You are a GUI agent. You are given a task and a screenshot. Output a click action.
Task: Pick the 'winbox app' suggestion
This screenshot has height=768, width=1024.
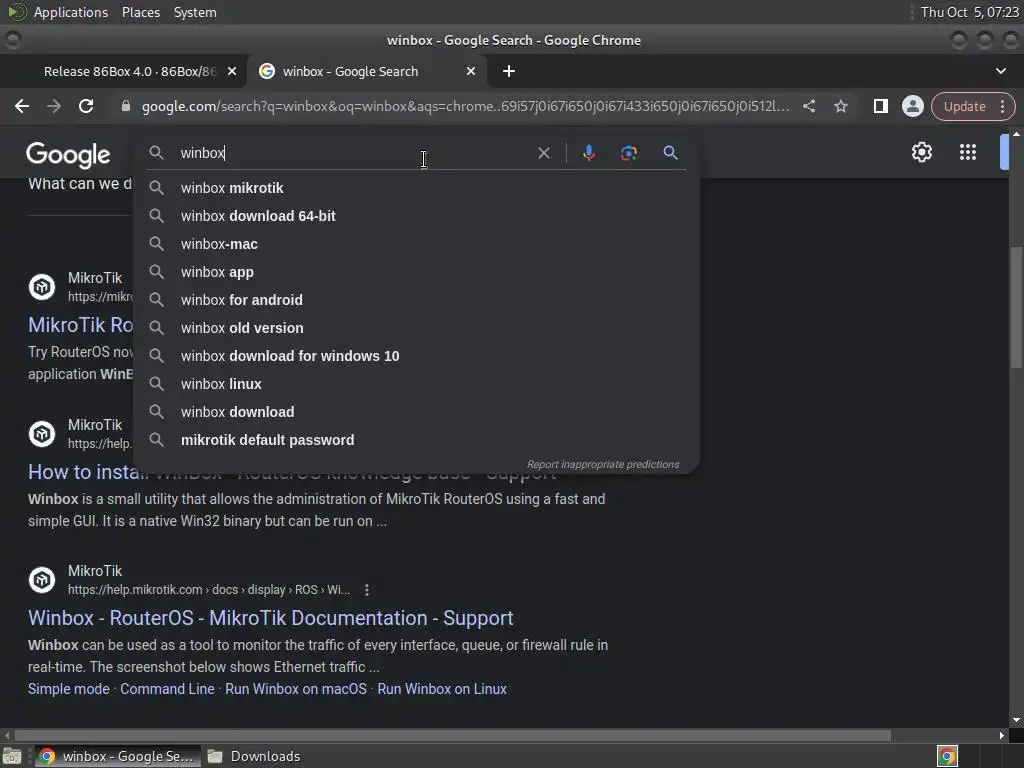(416, 272)
